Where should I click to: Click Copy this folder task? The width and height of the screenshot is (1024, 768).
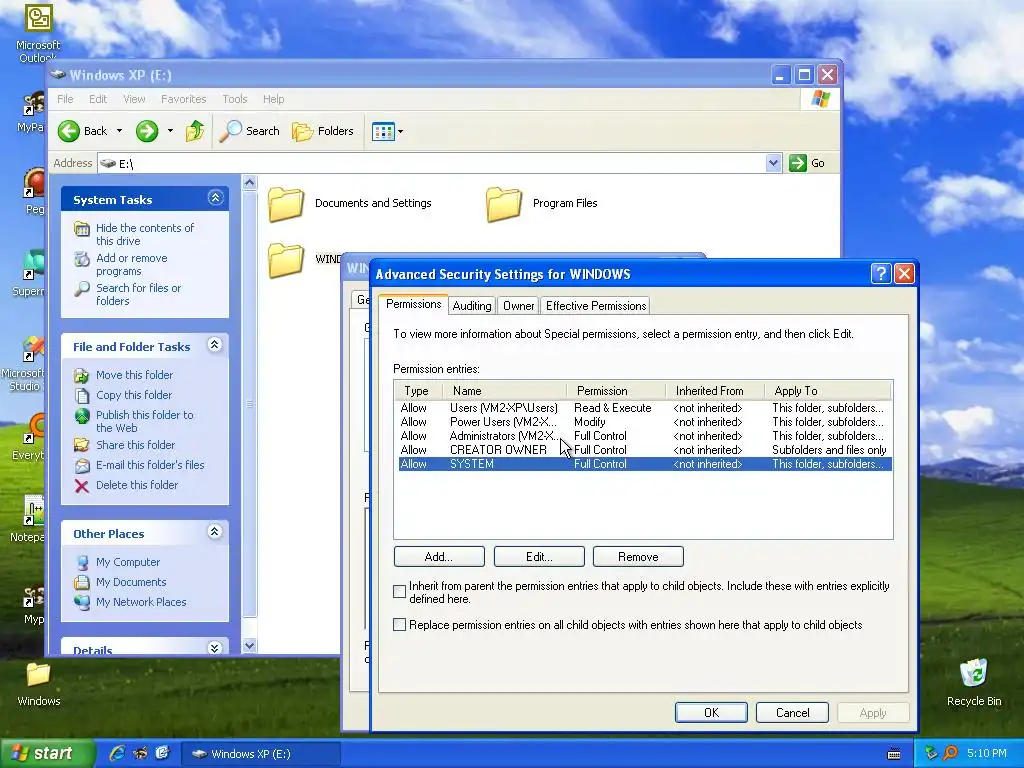[x=134, y=395]
